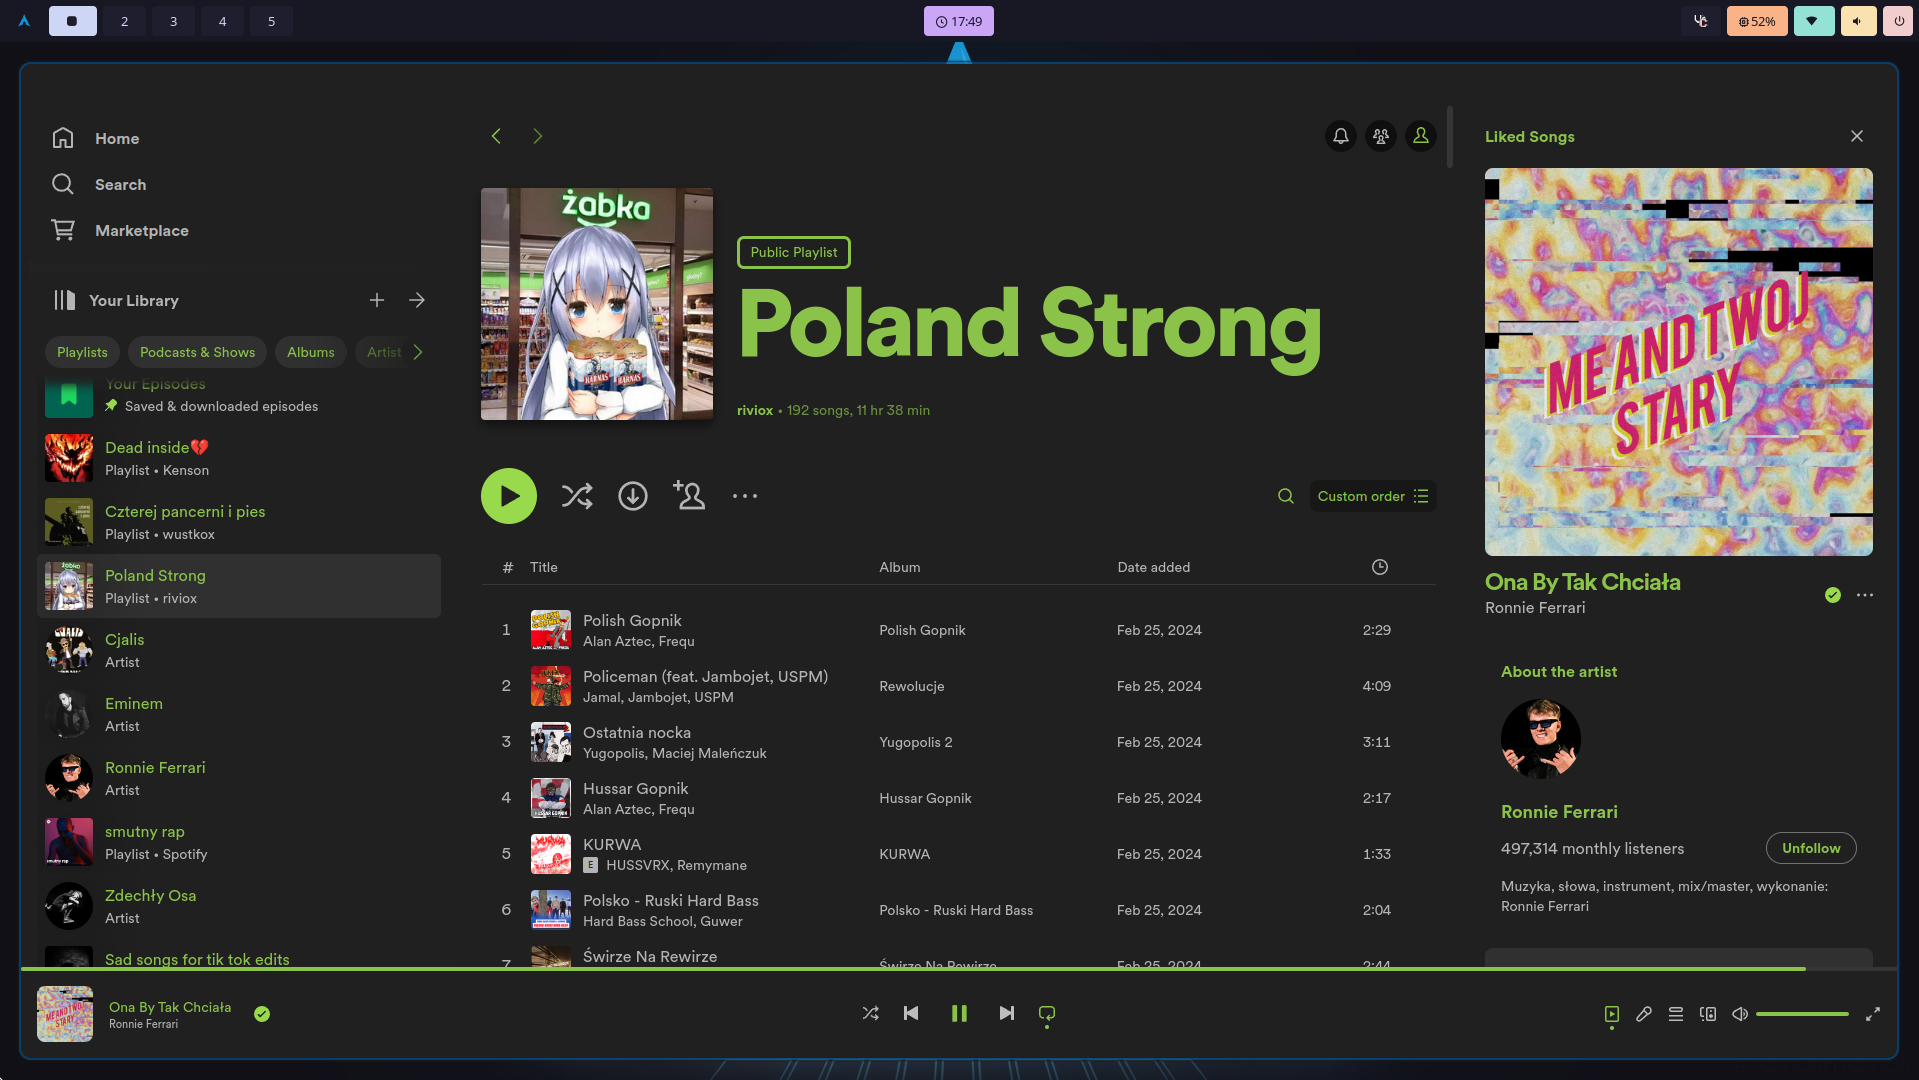This screenshot has height=1080, width=1919.
Task: Open Ona By Tak Chciała title link
Action: [x=1582, y=582]
